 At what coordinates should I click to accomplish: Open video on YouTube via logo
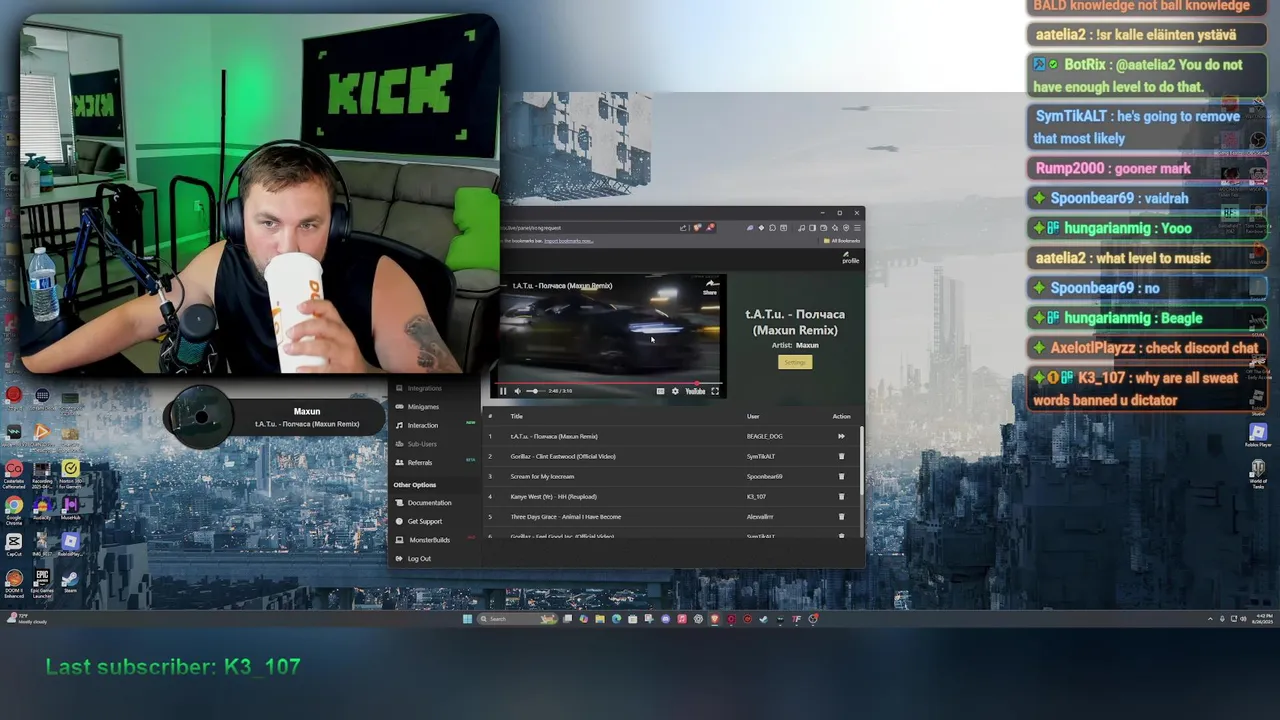pyautogui.click(x=695, y=391)
